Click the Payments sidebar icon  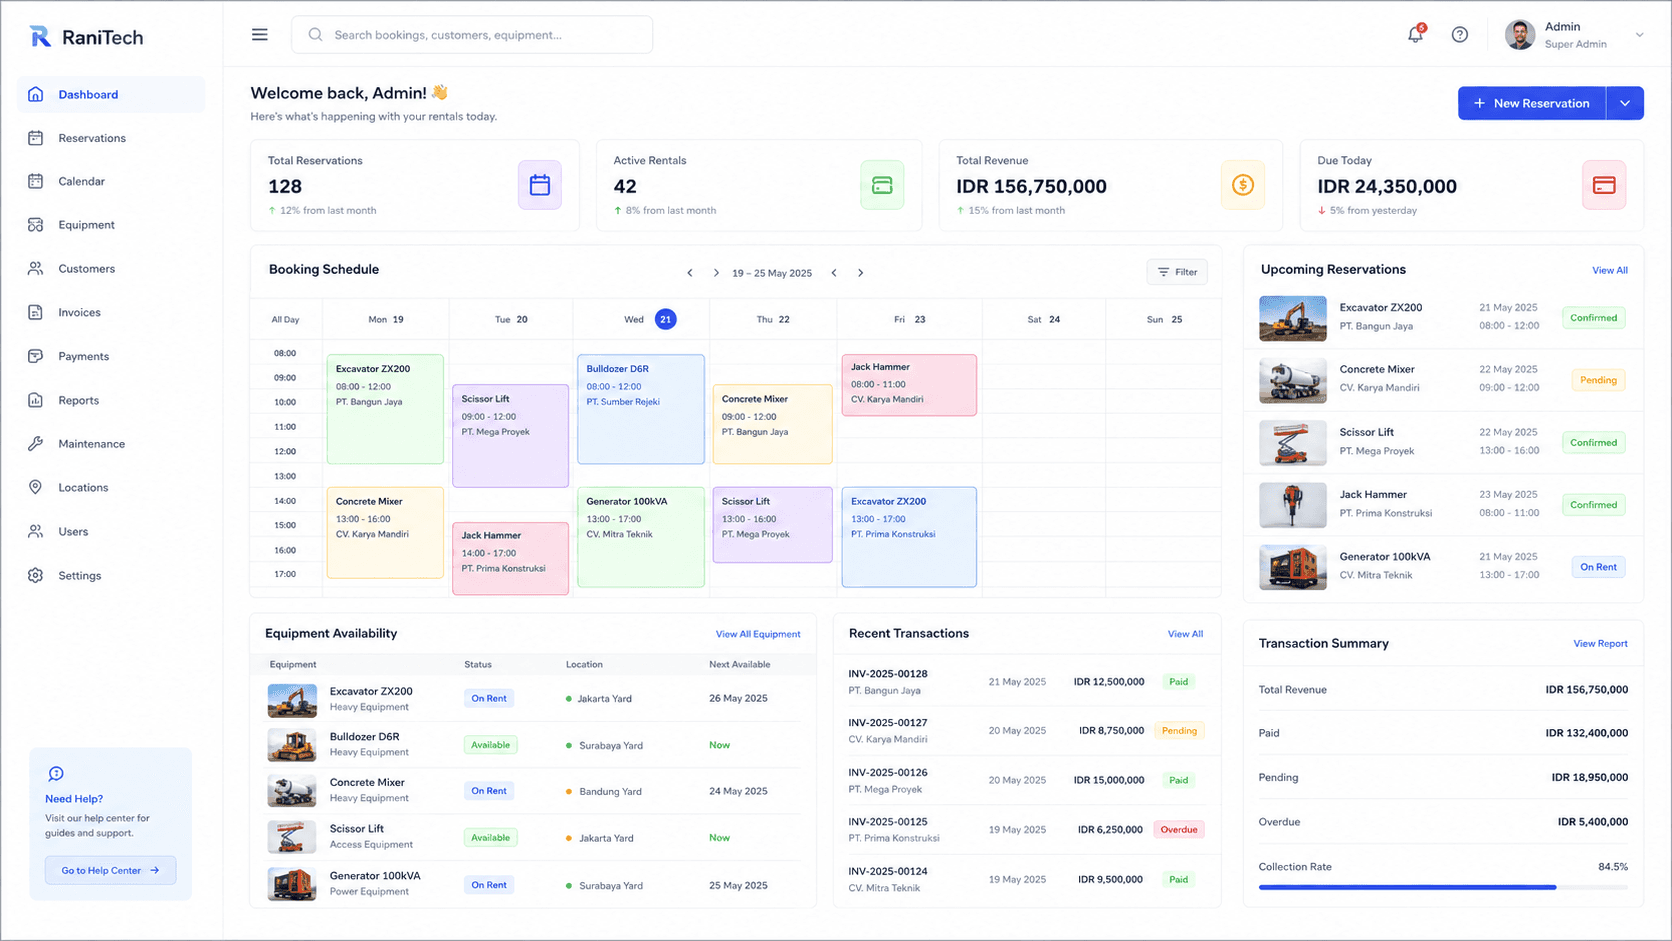36,356
